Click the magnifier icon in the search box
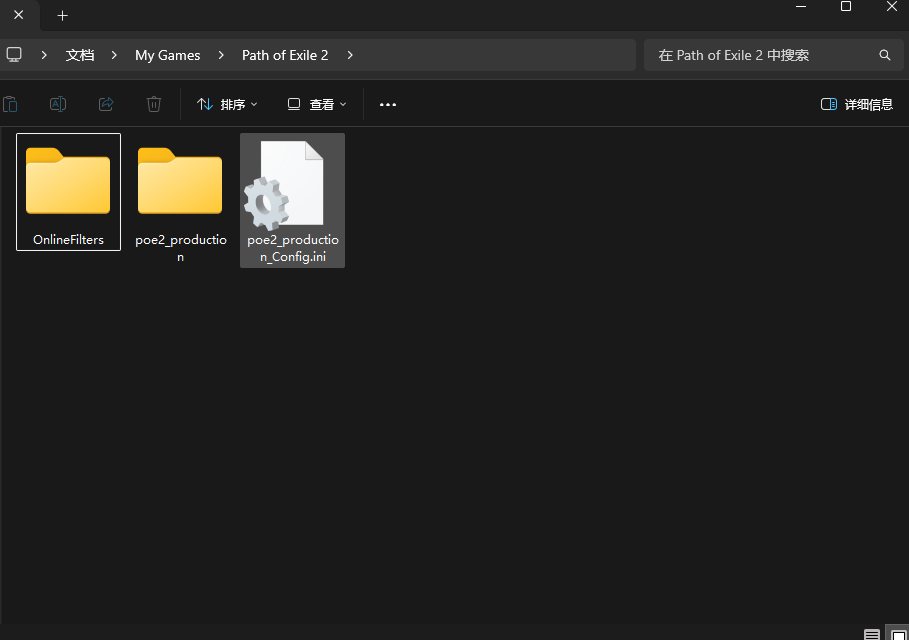 point(884,55)
